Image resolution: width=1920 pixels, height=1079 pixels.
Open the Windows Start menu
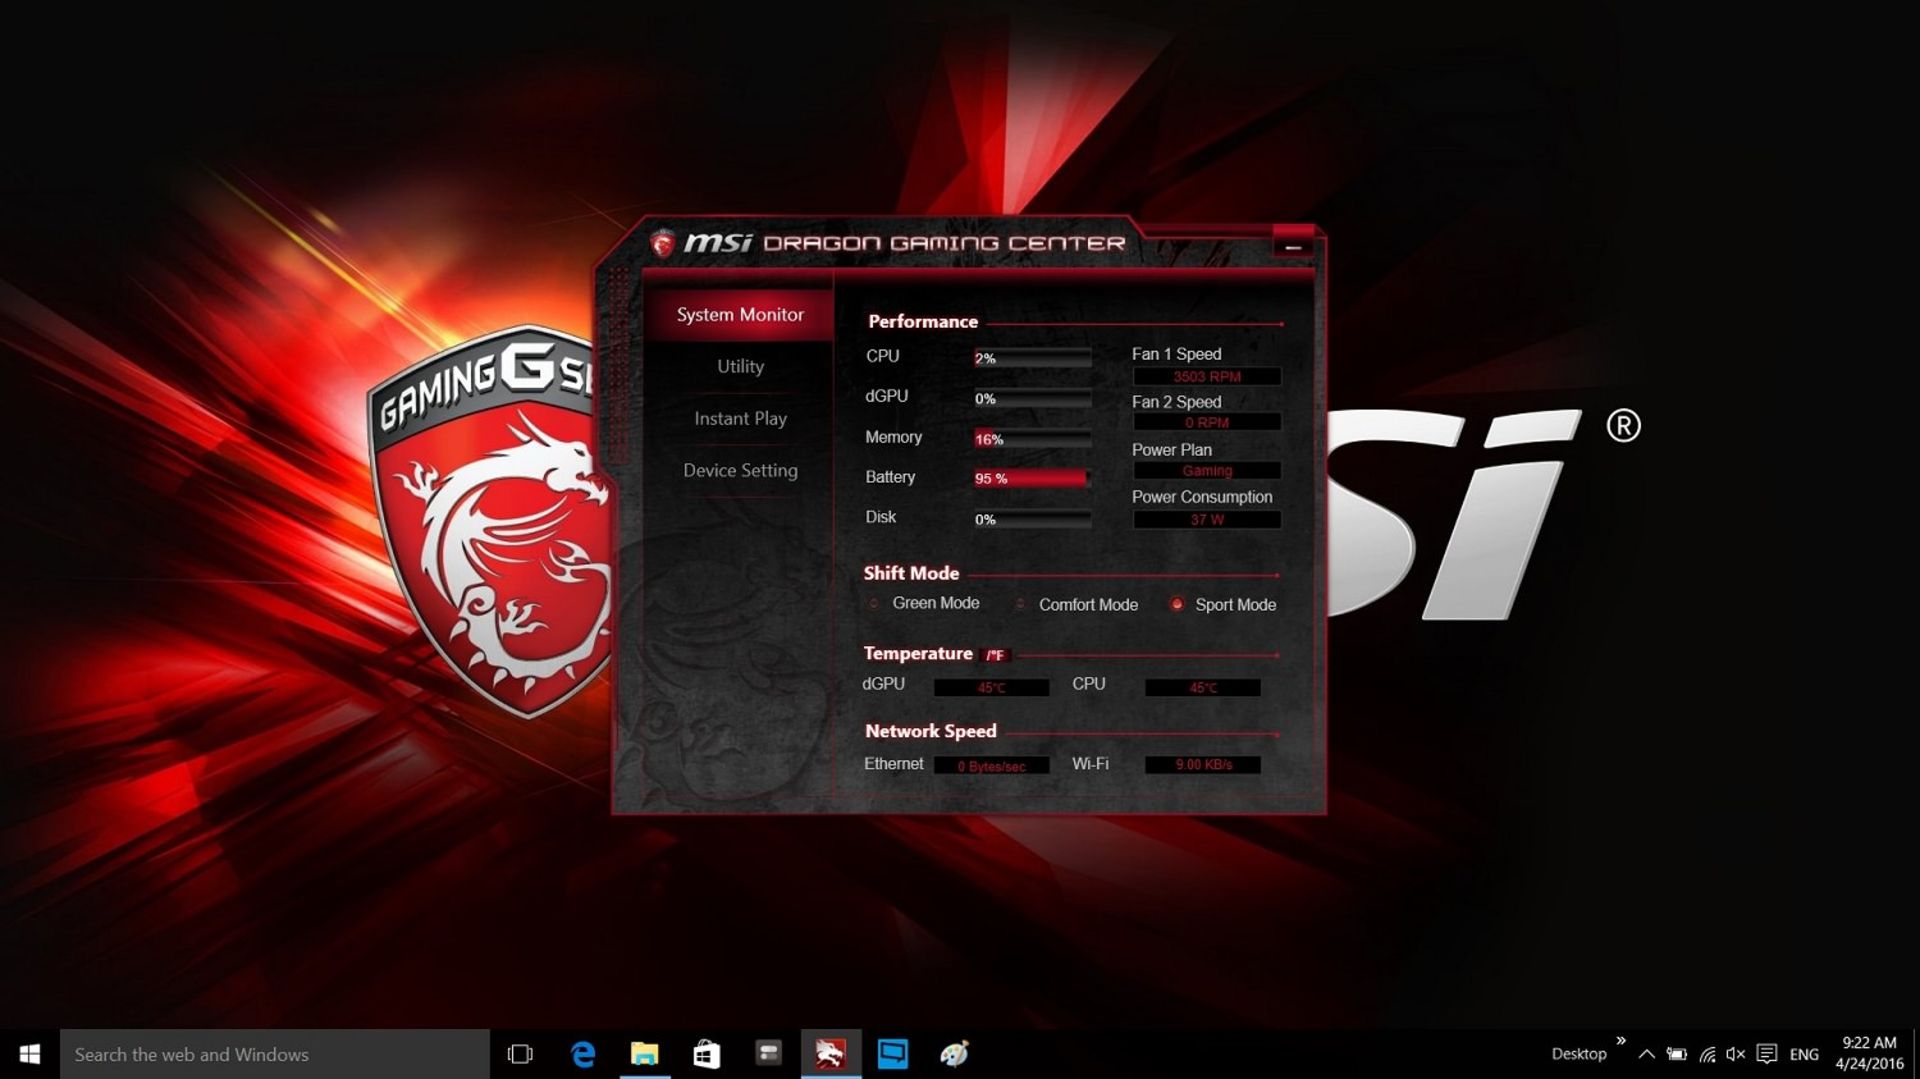pos(30,1054)
